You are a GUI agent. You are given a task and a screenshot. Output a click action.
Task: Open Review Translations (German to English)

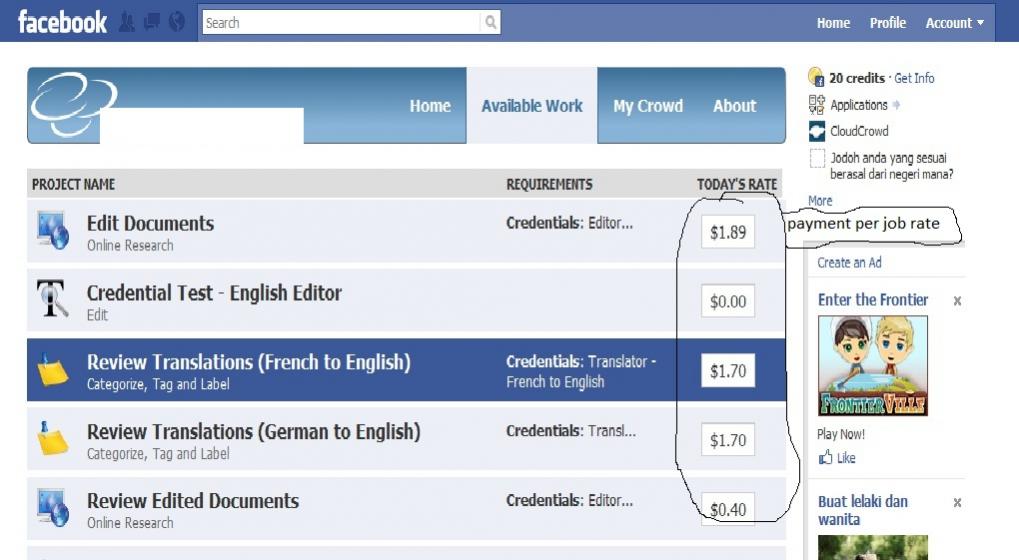(253, 431)
